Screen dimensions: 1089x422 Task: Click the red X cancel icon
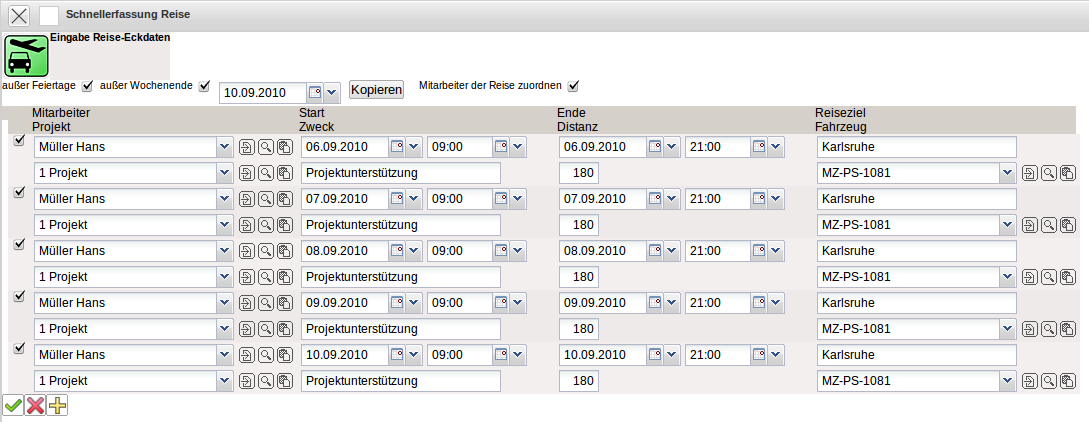tap(35, 405)
